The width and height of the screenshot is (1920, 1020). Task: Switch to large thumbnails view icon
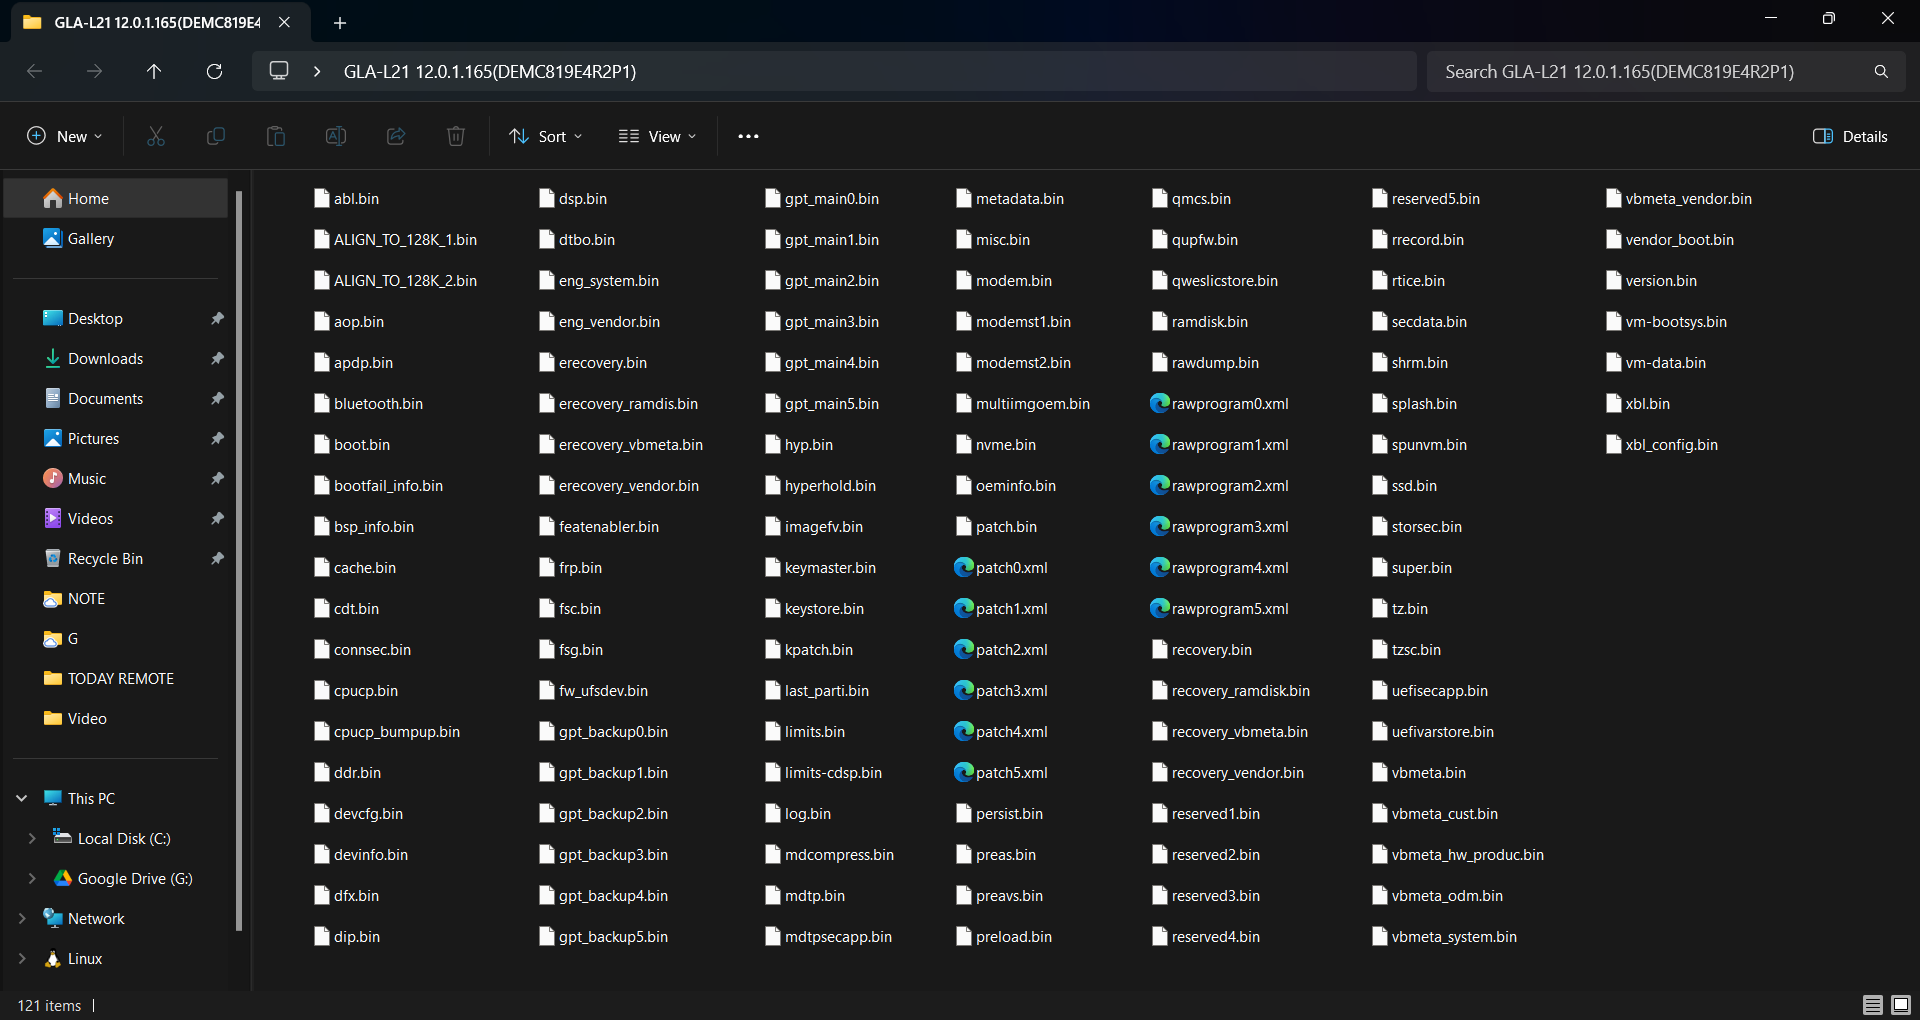pos(1901,1005)
